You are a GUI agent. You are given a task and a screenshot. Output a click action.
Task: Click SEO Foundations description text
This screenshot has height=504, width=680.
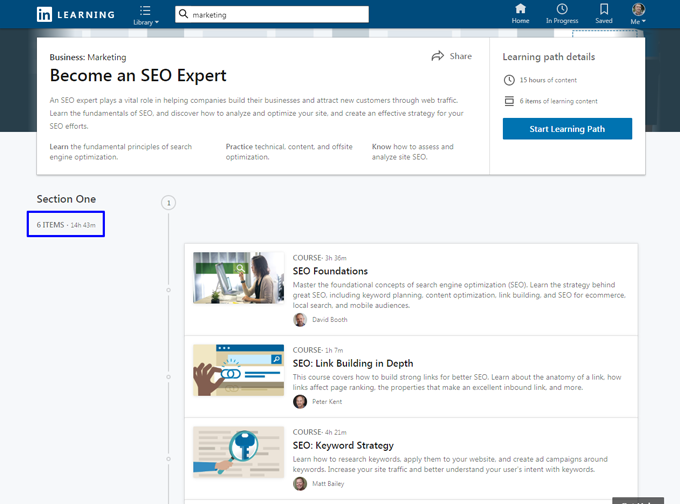point(459,295)
